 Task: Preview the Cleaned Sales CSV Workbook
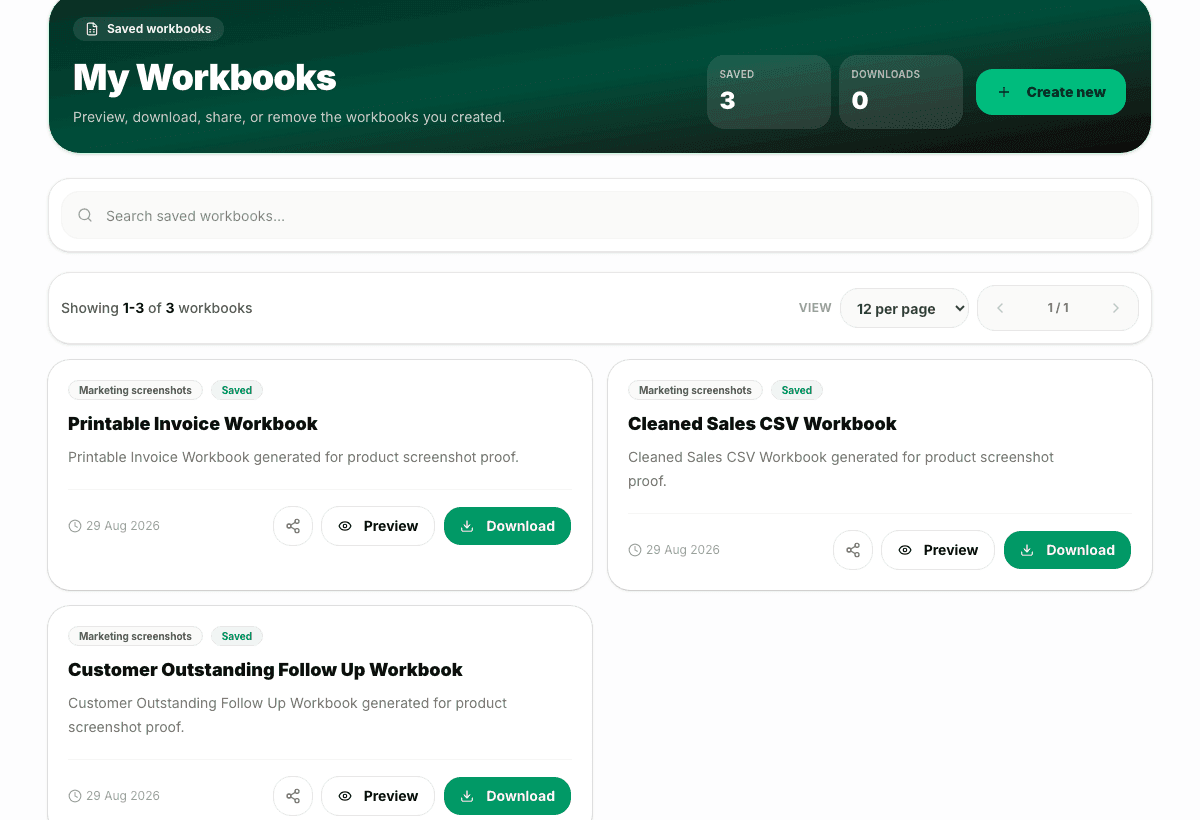(938, 550)
